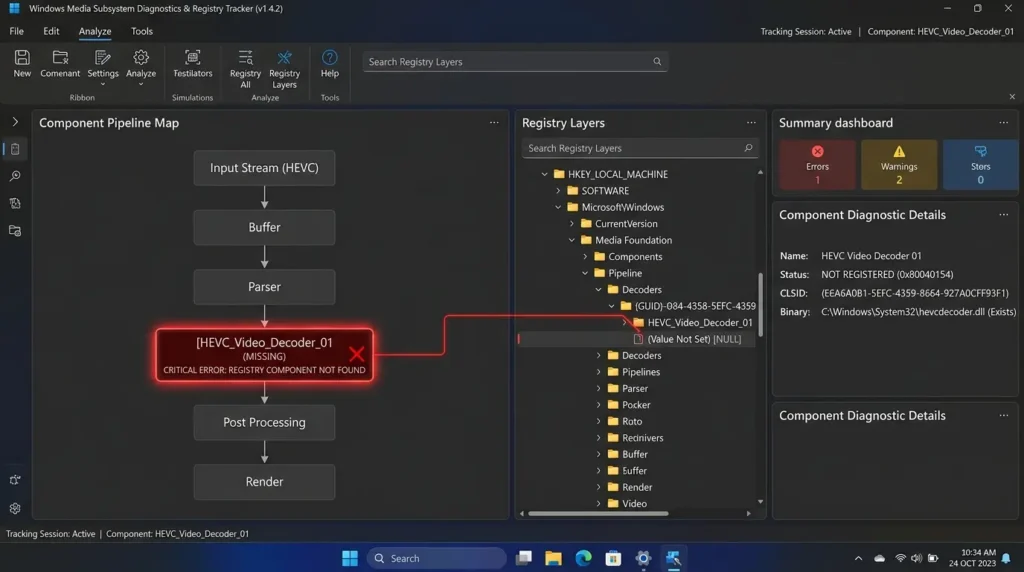Click the plugin icon near sidebar bottom
The image size is (1024, 572).
(15, 480)
